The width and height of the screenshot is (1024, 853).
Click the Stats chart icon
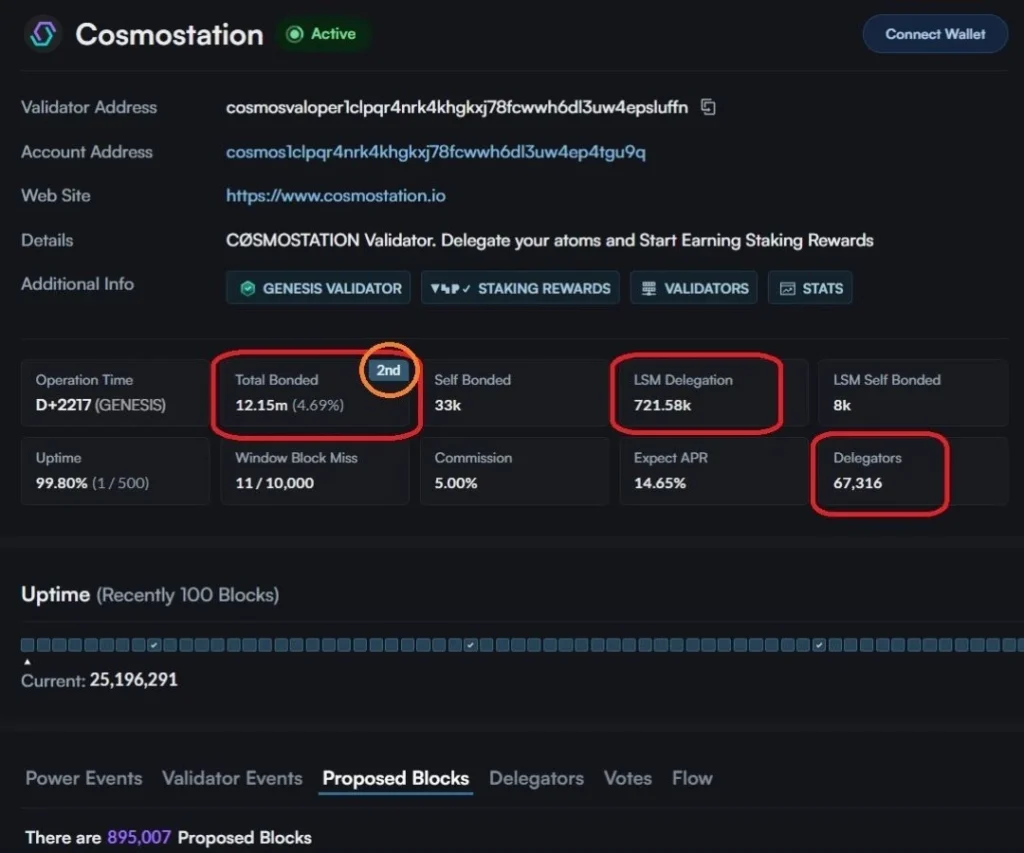click(x=788, y=288)
